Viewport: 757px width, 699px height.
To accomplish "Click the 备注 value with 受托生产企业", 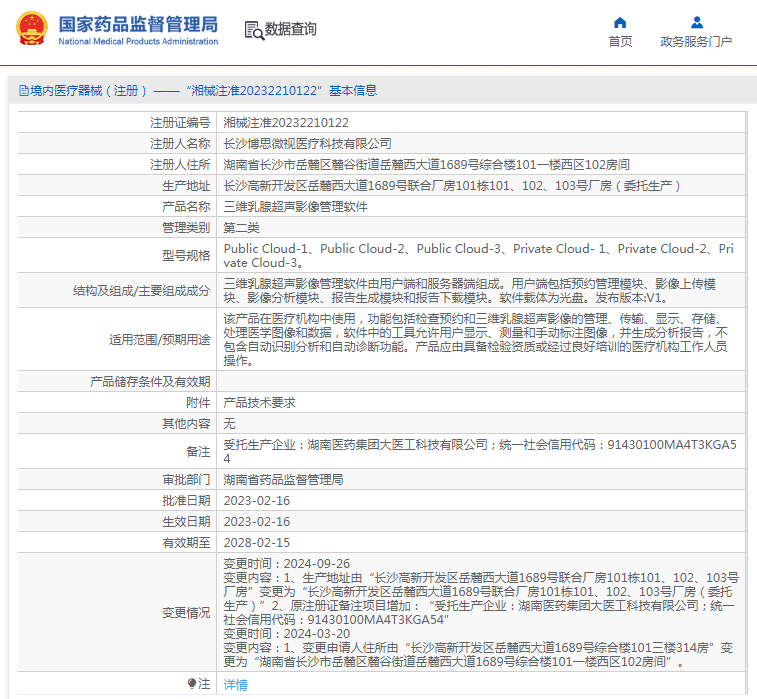I will [480, 451].
